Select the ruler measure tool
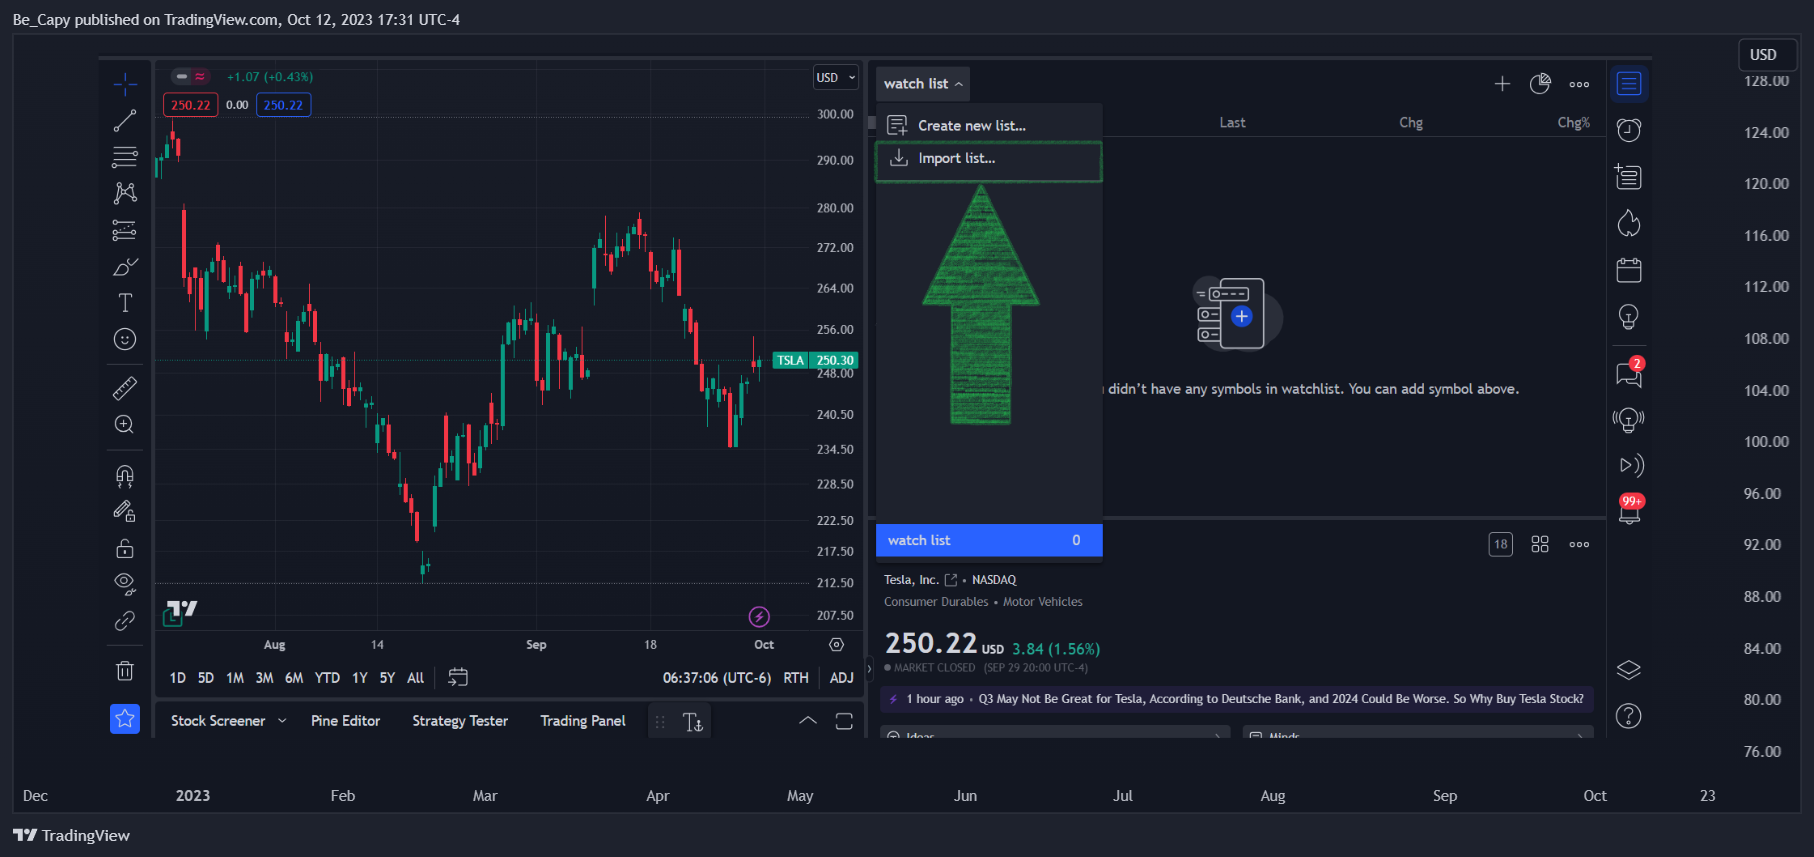1814x857 pixels. [x=125, y=388]
